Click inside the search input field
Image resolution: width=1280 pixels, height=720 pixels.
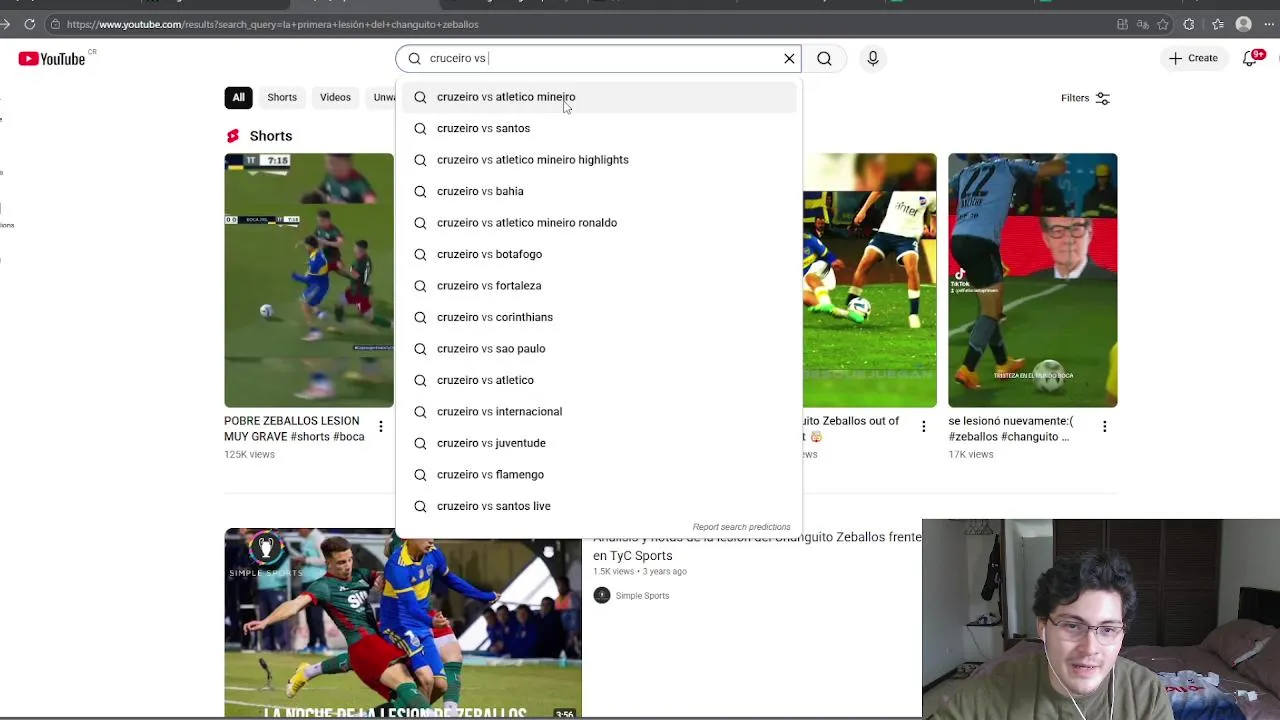coord(600,58)
